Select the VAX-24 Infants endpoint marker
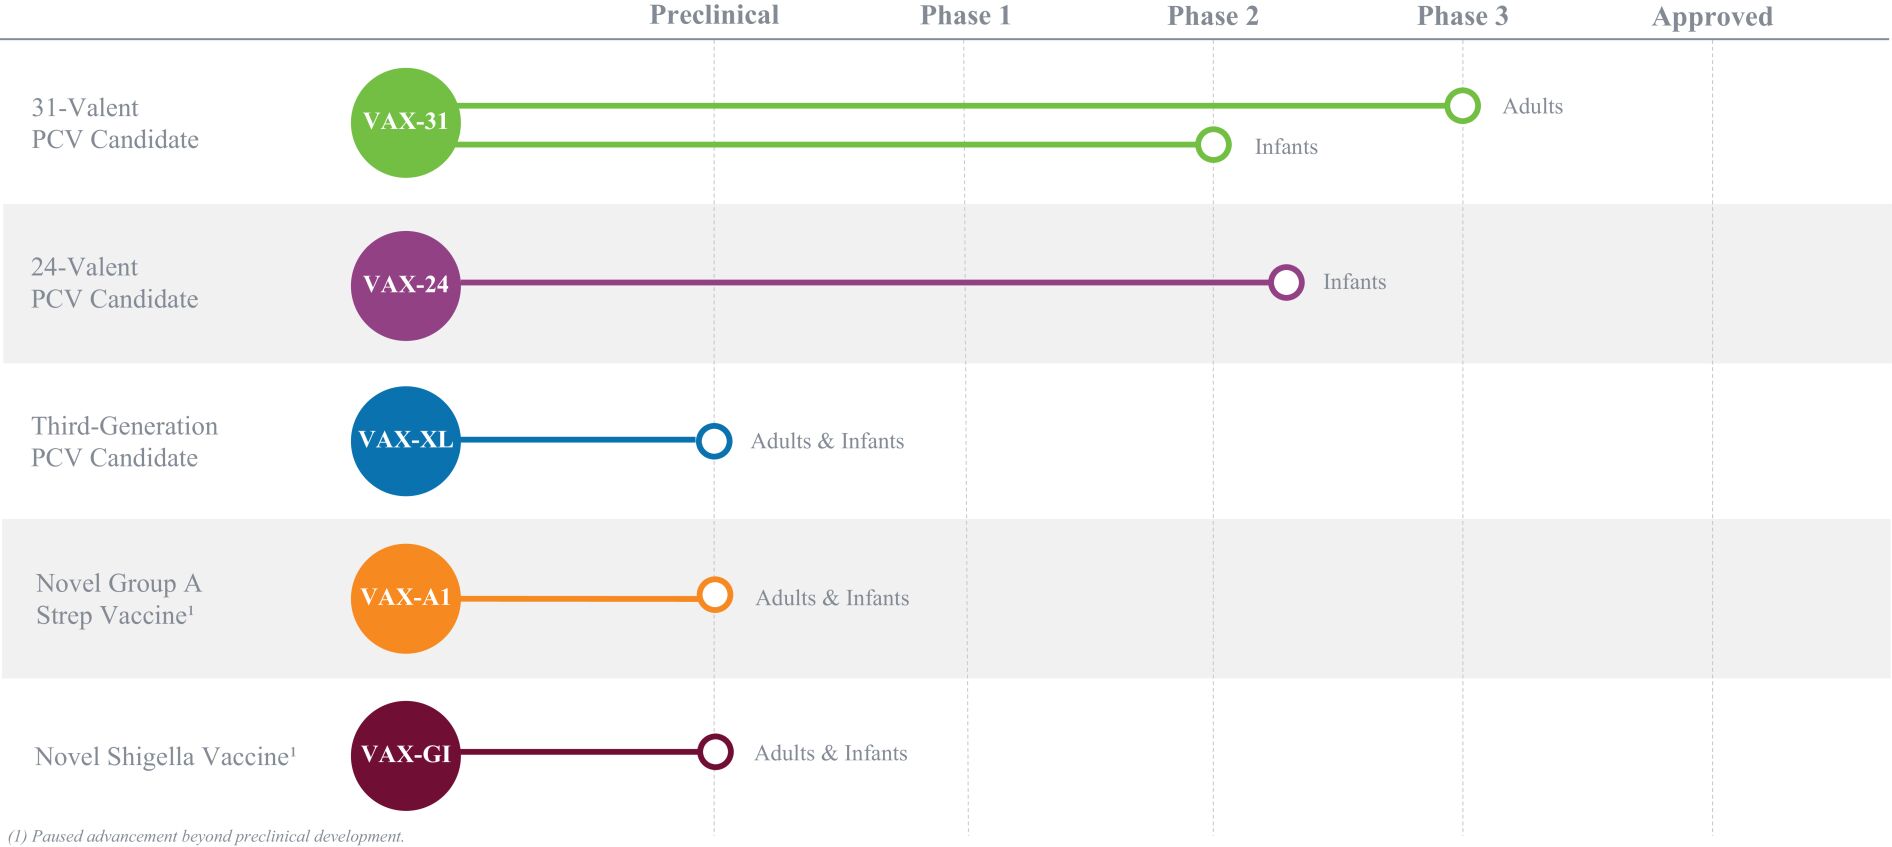This screenshot has height=847, width=1892. click(1286, 282)
